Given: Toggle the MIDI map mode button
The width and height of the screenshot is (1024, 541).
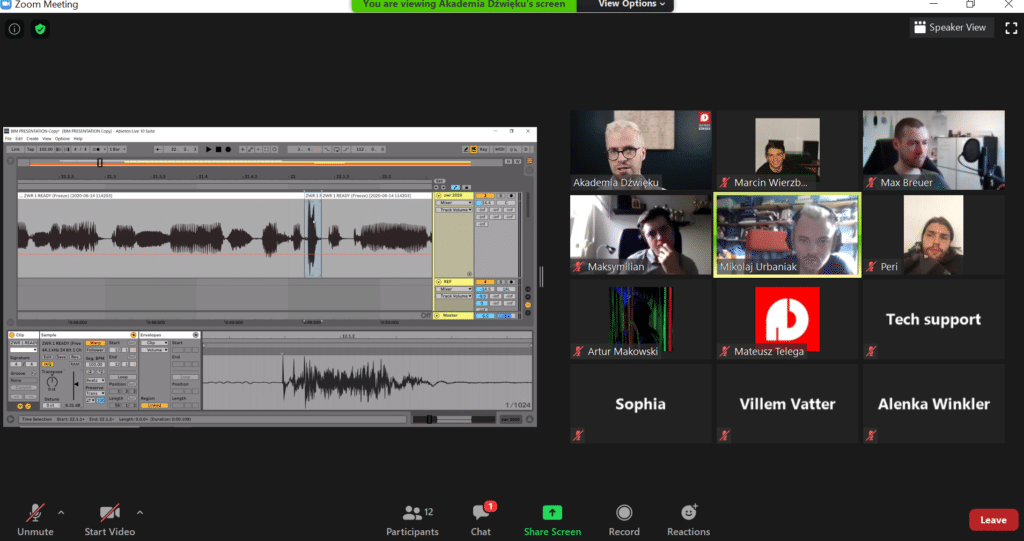Looking at the screenshot, I should pos(500,150).
